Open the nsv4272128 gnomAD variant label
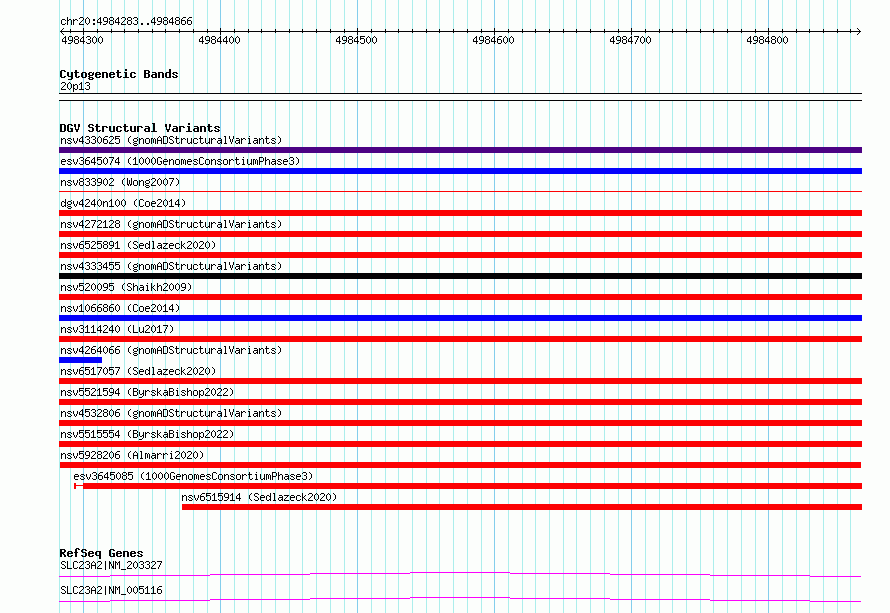The height and width of the screenshot is (613, 890). (171, 224)
